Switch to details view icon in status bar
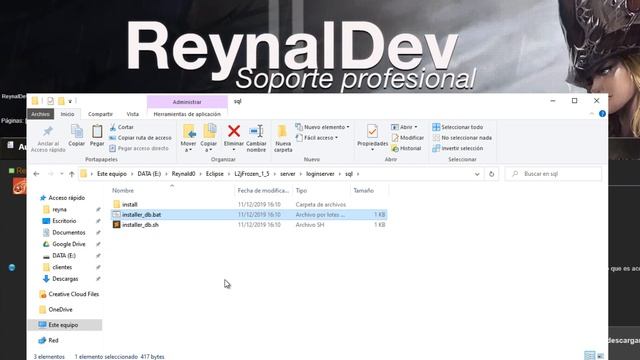 click(x=589, y=356)
